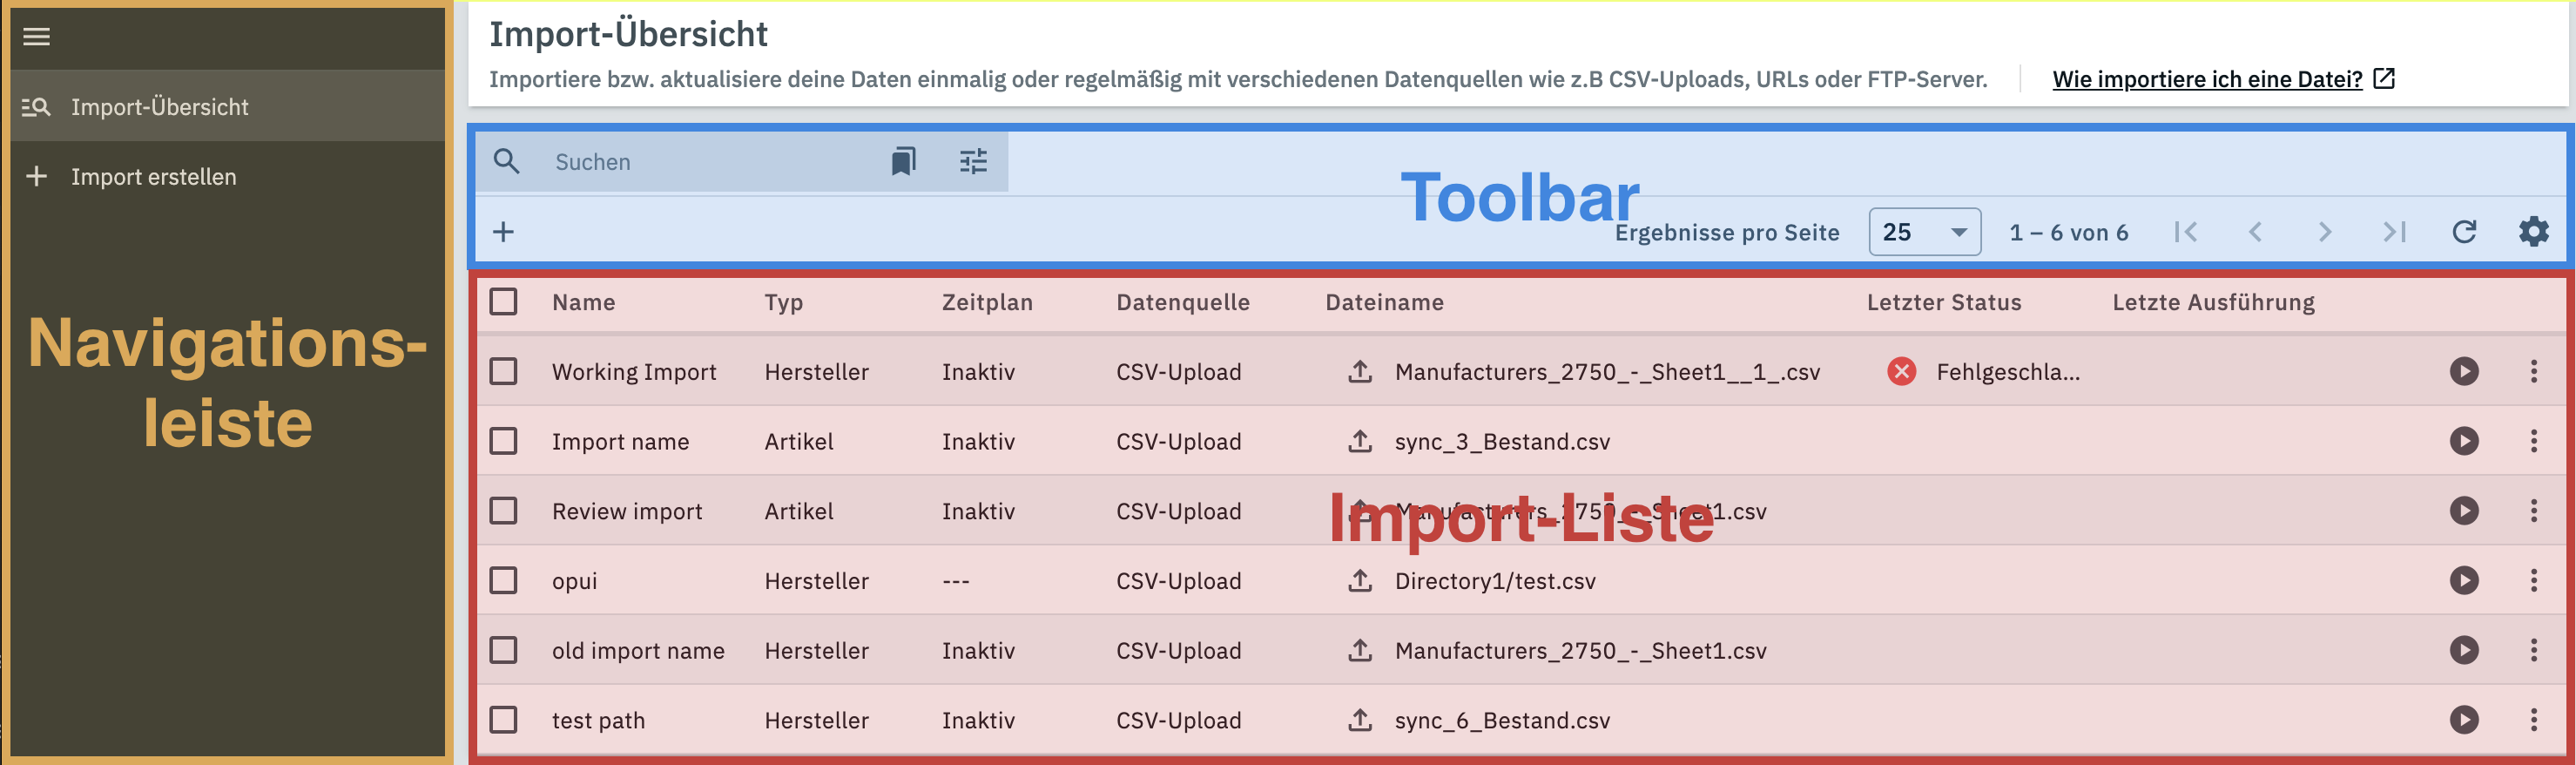Screen dimensions: 2576x765
Task: Open more options for test path
Action: pyautogui.click(x=2533, y=720)
